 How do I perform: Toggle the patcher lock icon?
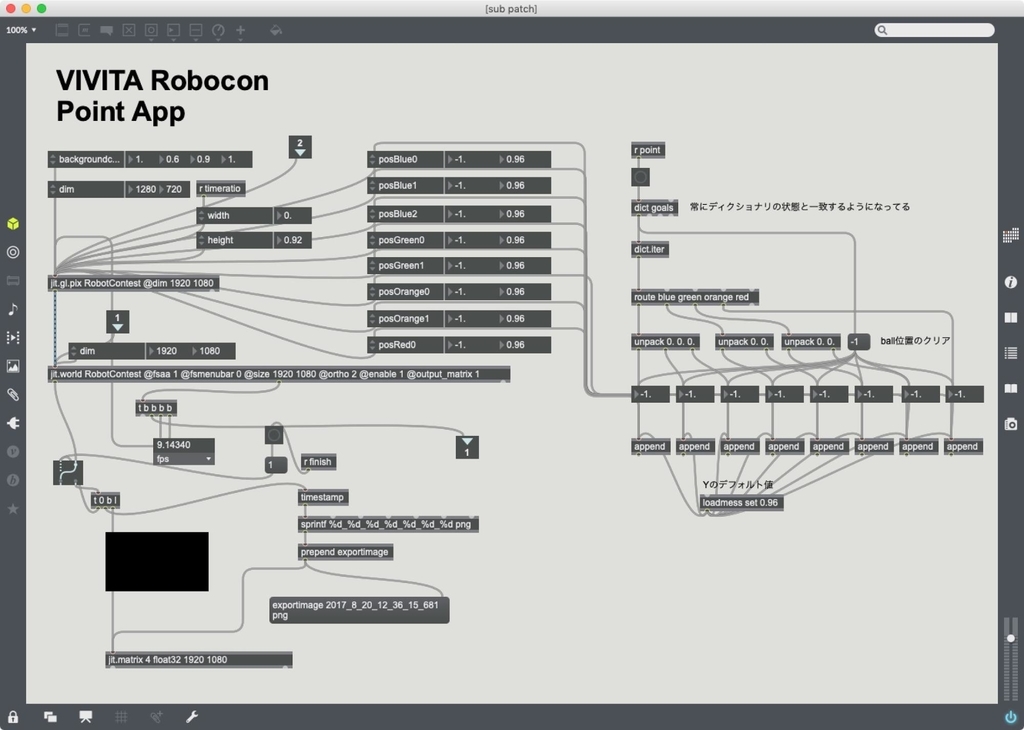coord(13,717)
